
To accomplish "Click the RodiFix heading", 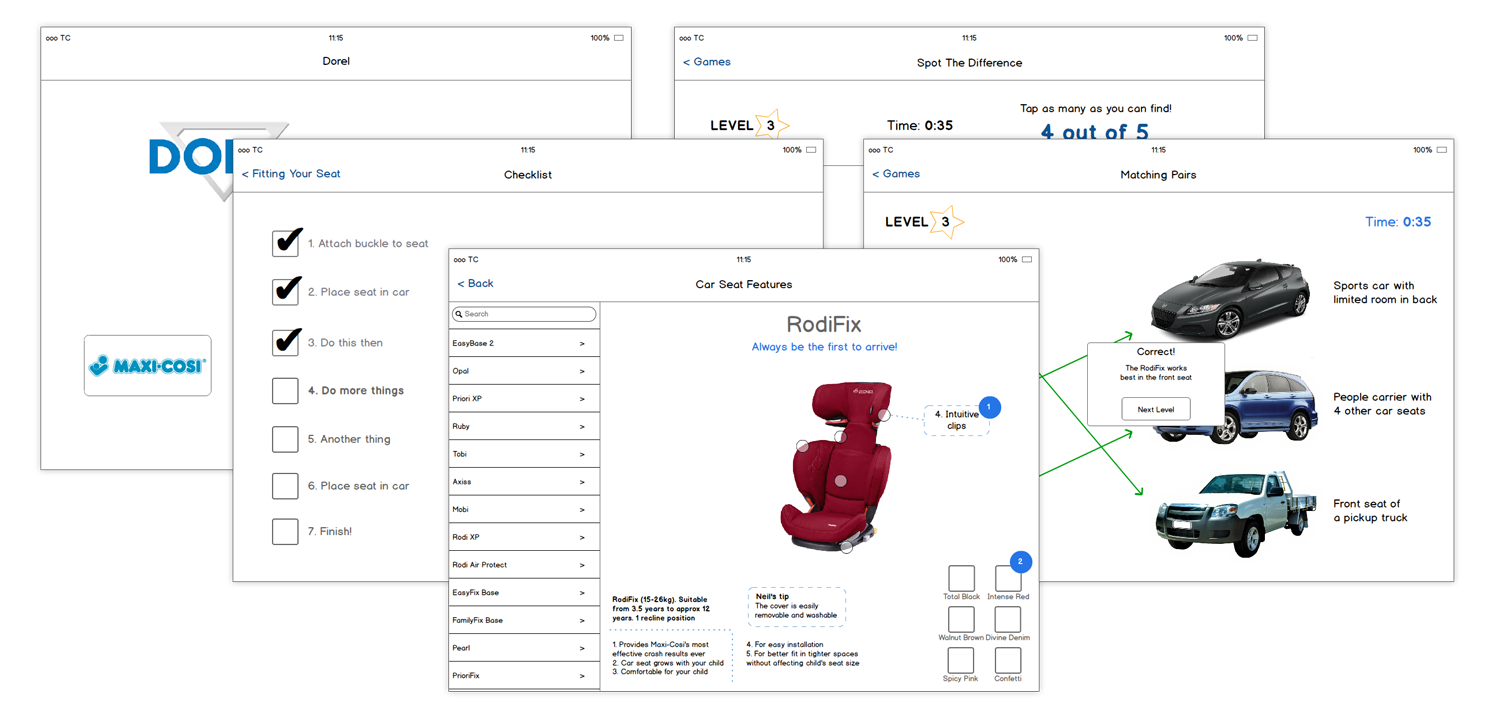I will coord(824,324).
